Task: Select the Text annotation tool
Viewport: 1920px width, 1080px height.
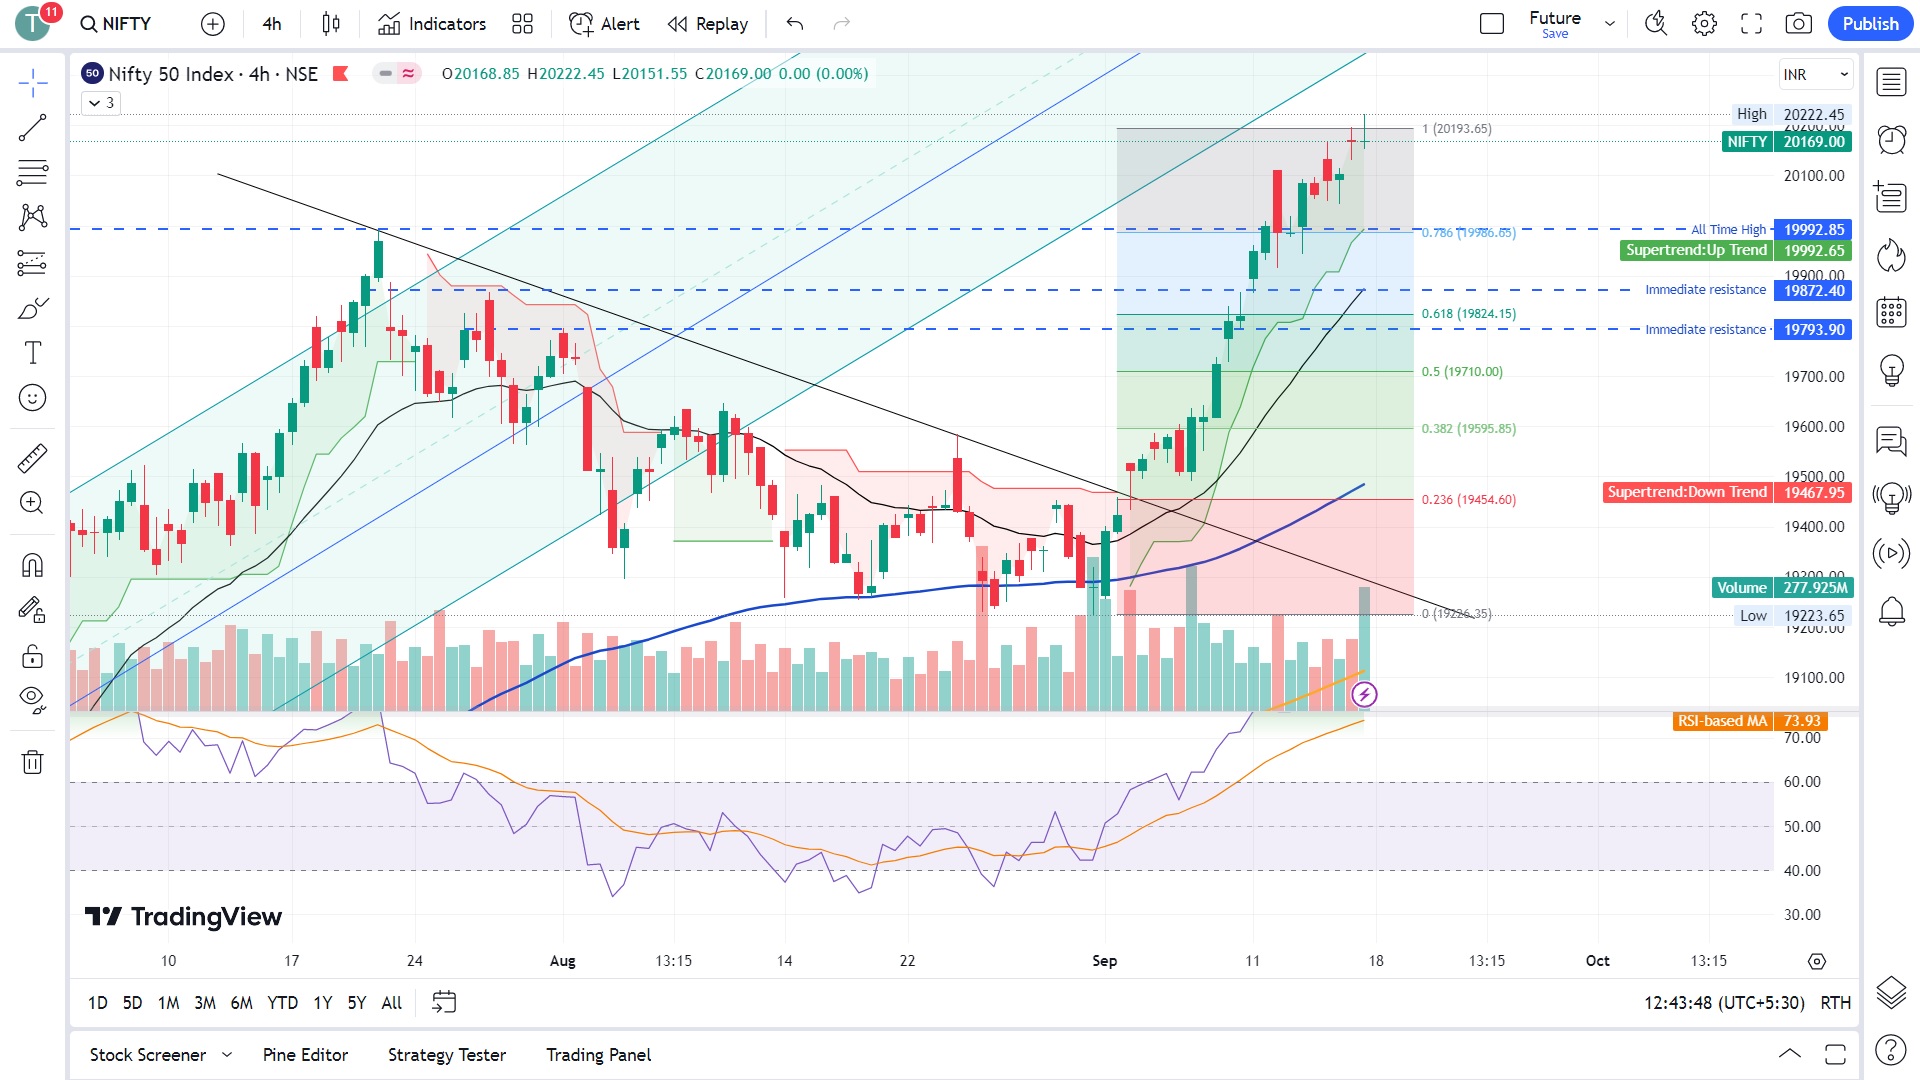Action: pyautogui.click(x=32, y=352)
